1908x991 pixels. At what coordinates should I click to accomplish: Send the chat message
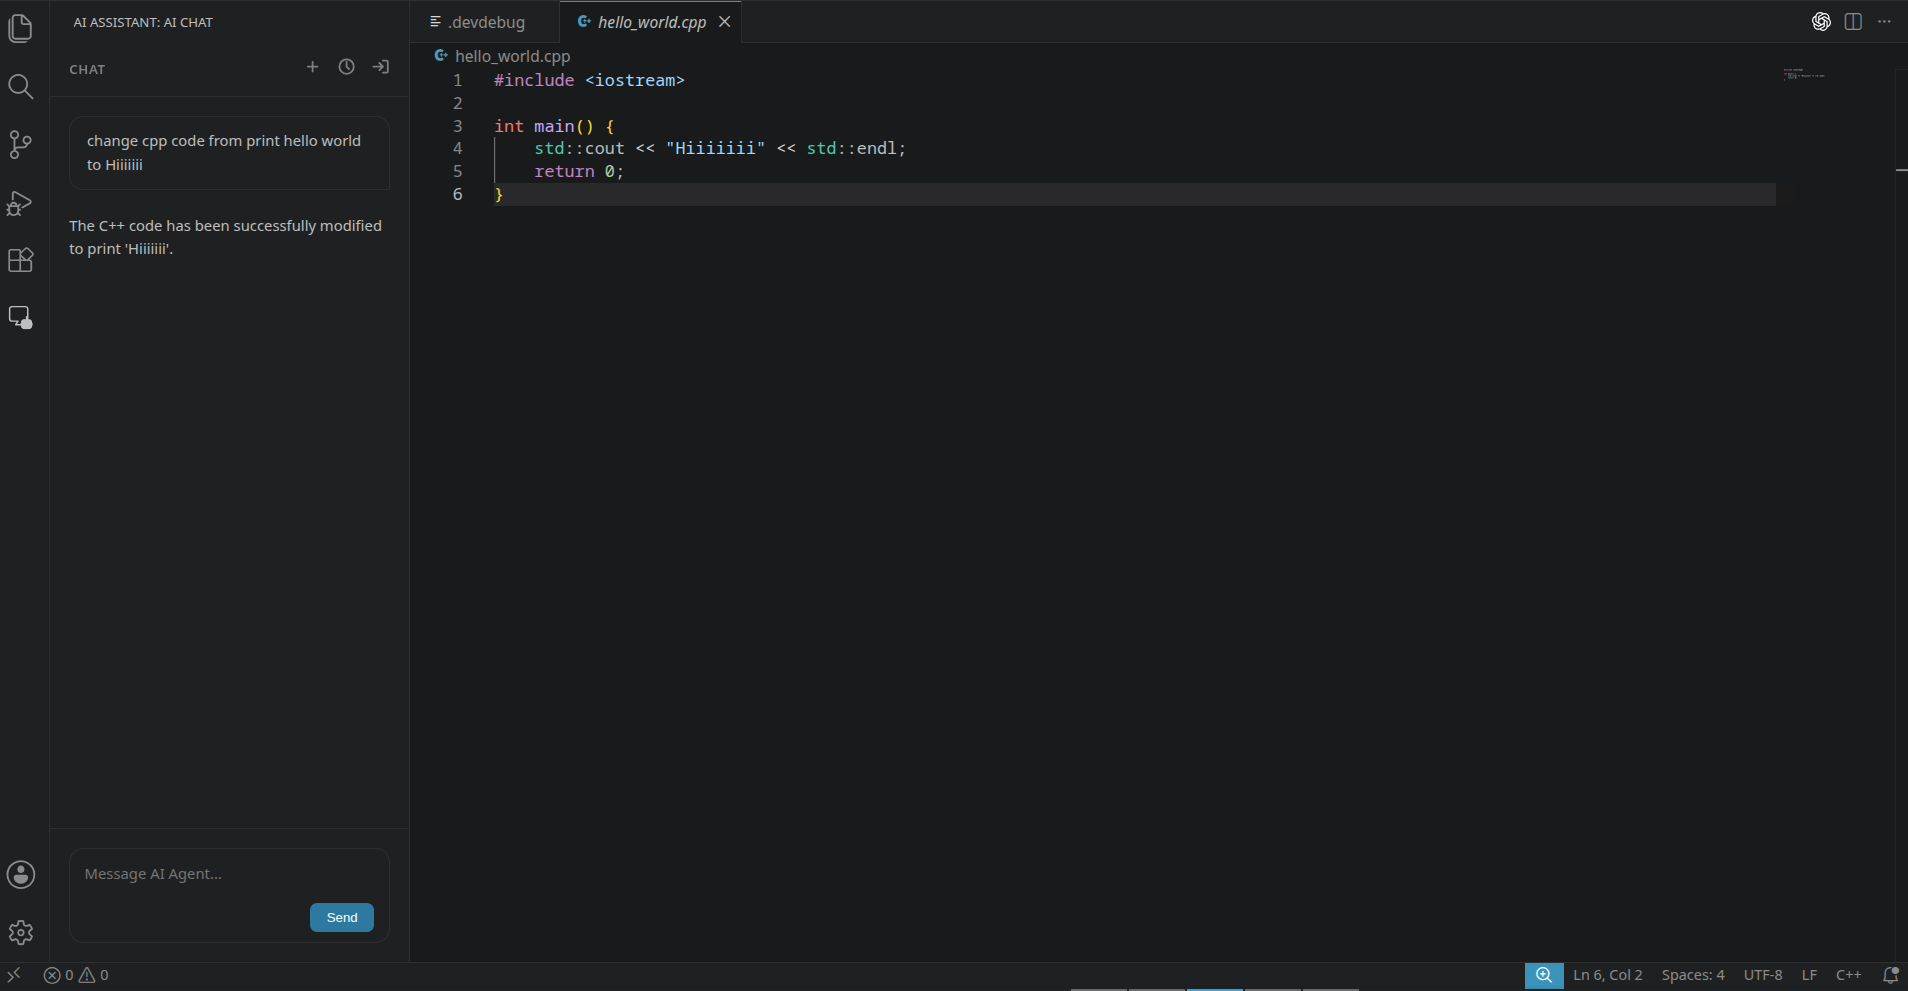point(342,917)
